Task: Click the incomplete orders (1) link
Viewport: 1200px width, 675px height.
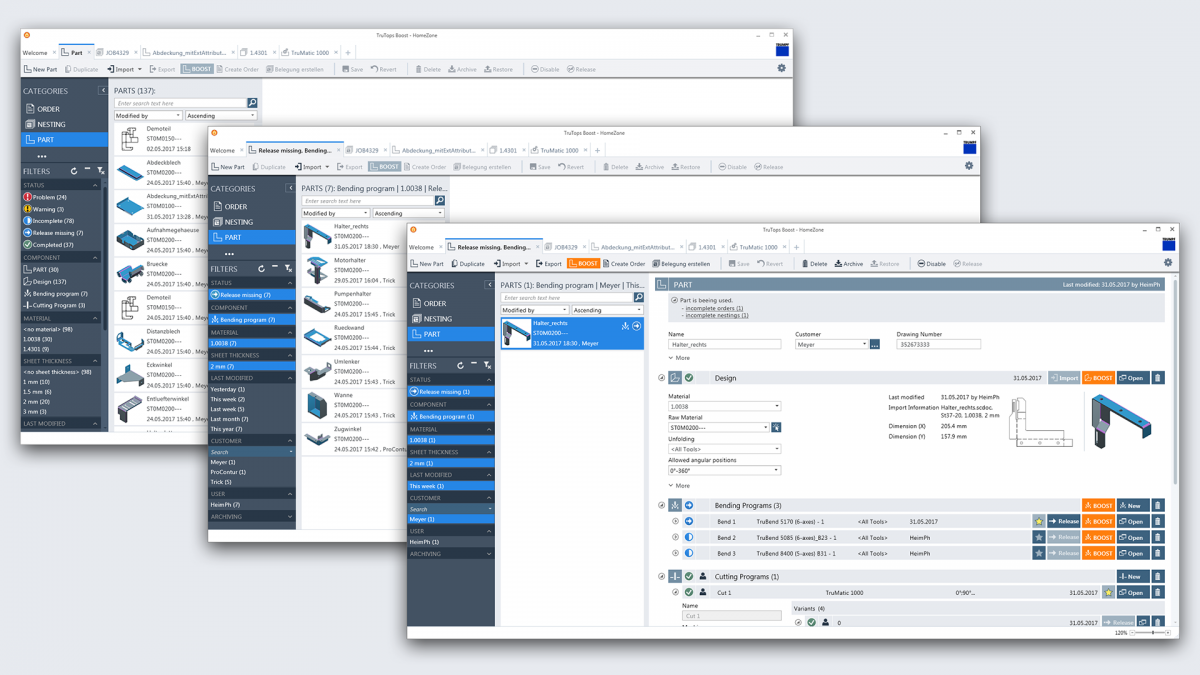Action: (x=714, y=308)
